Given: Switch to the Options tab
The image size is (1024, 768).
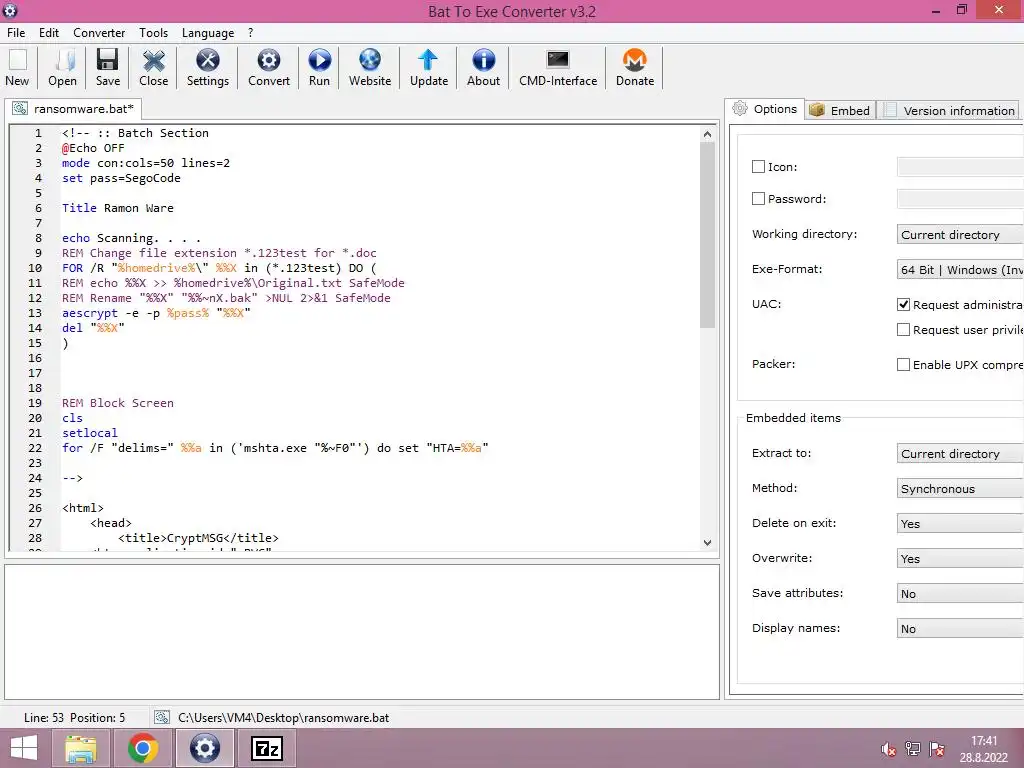Looking at the screenshot, I should click(x=765, y=109).
